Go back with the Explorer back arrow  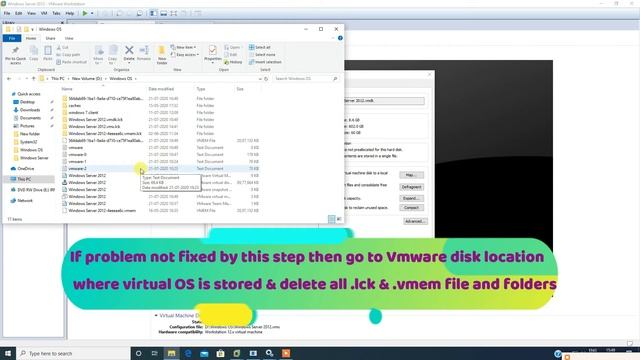(9, 78)
